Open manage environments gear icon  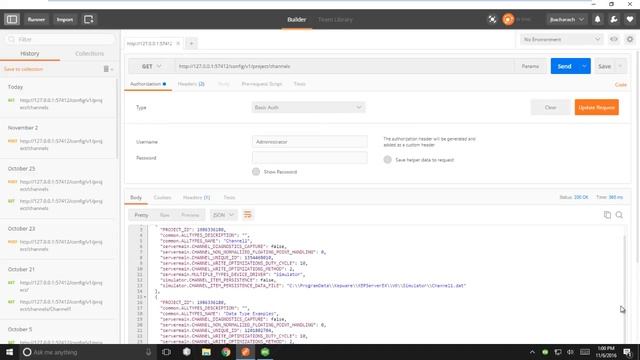630,39
